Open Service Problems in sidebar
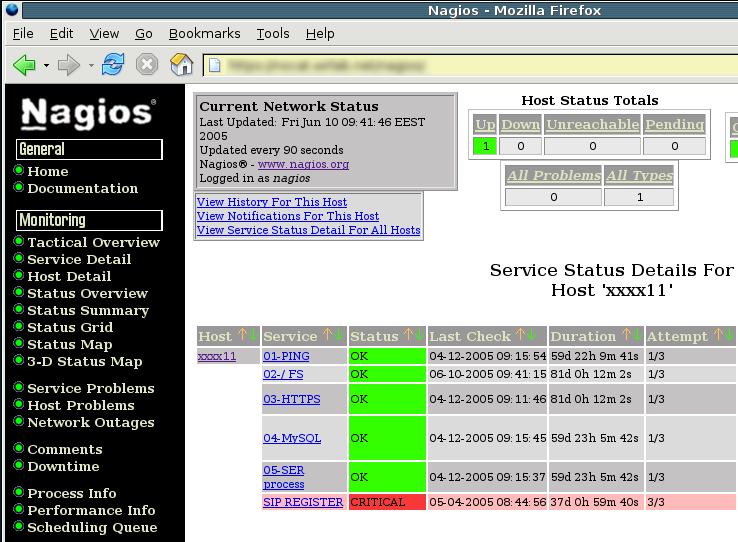Screen dimensions: 738x542 [90, 388]
